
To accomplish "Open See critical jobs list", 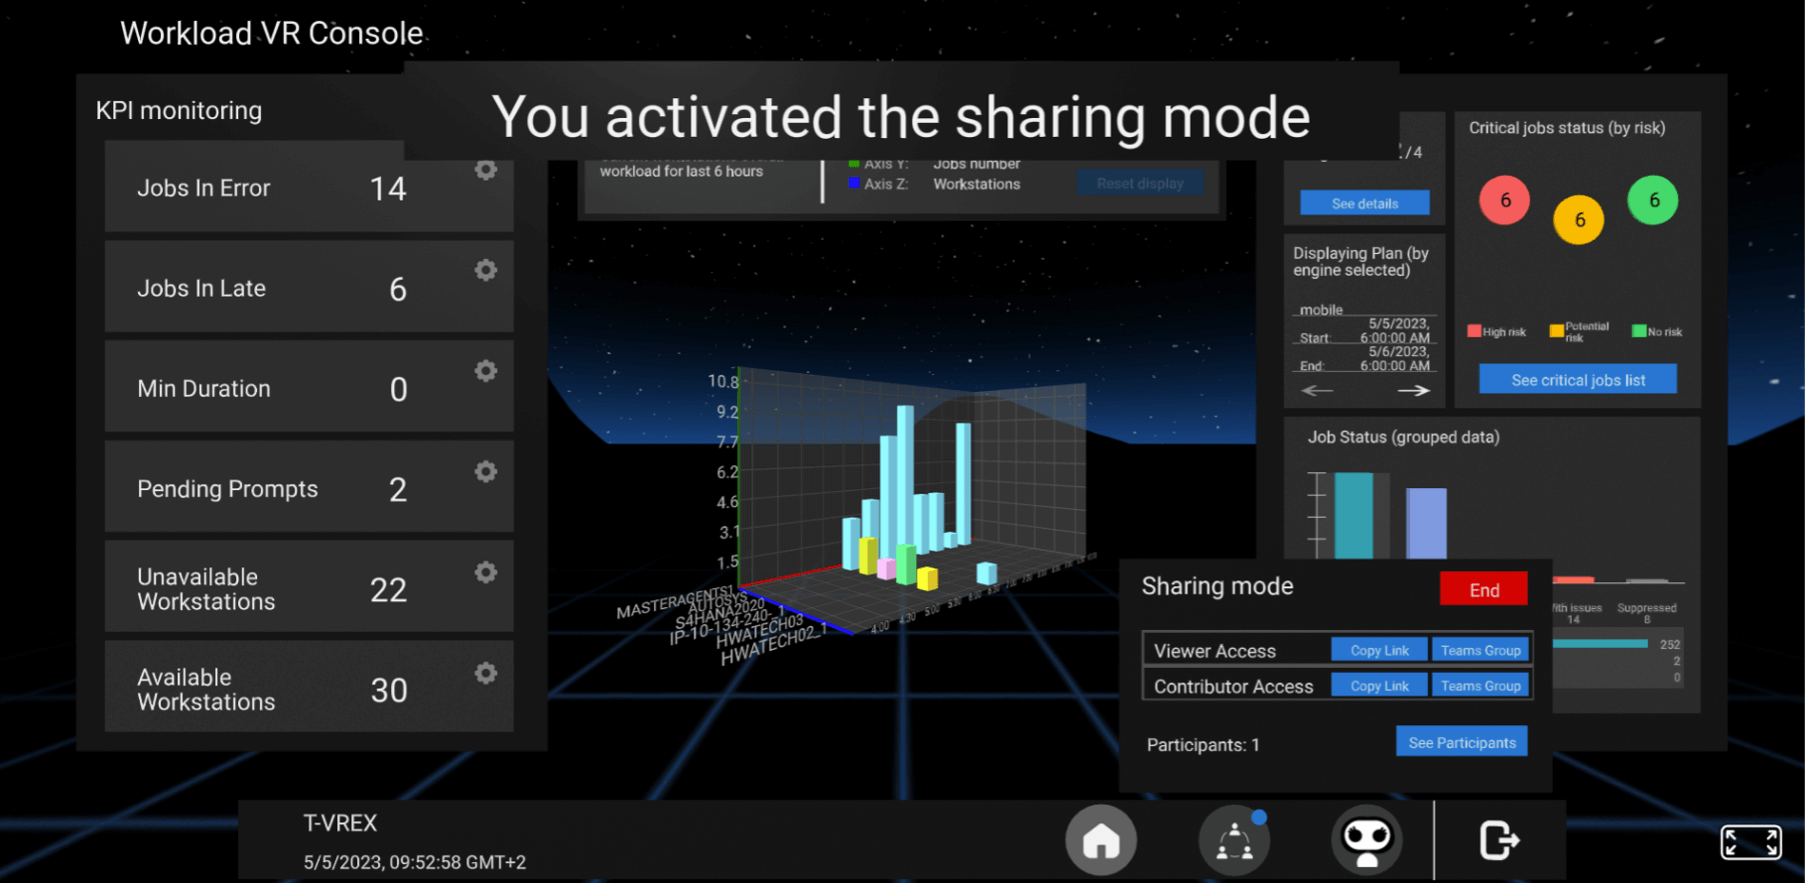I will pyautogui.click(x=1577, y=380).
